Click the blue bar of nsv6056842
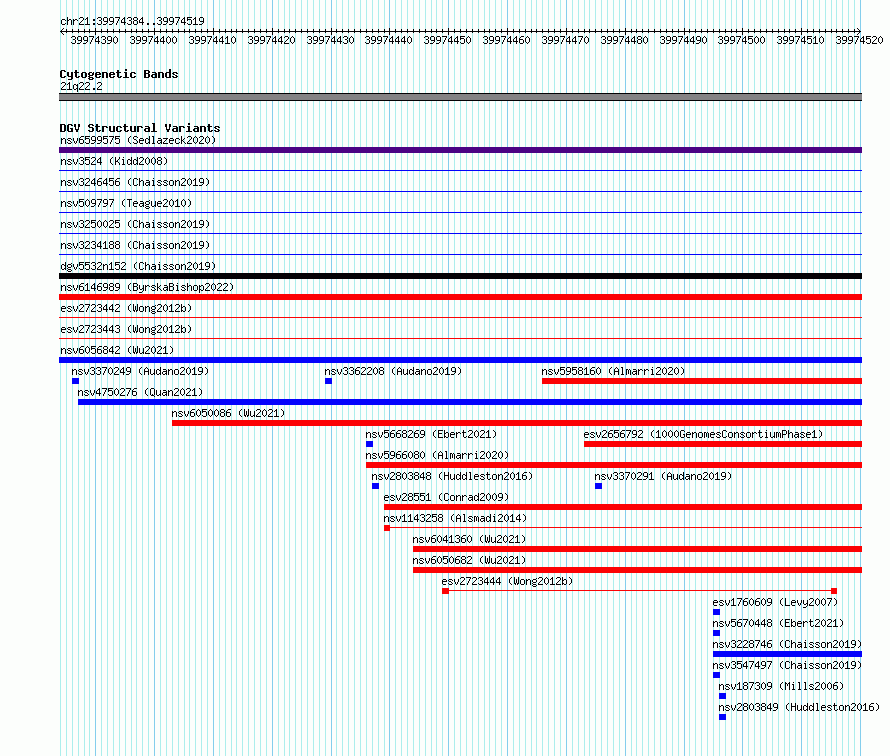 pos(460,360)
